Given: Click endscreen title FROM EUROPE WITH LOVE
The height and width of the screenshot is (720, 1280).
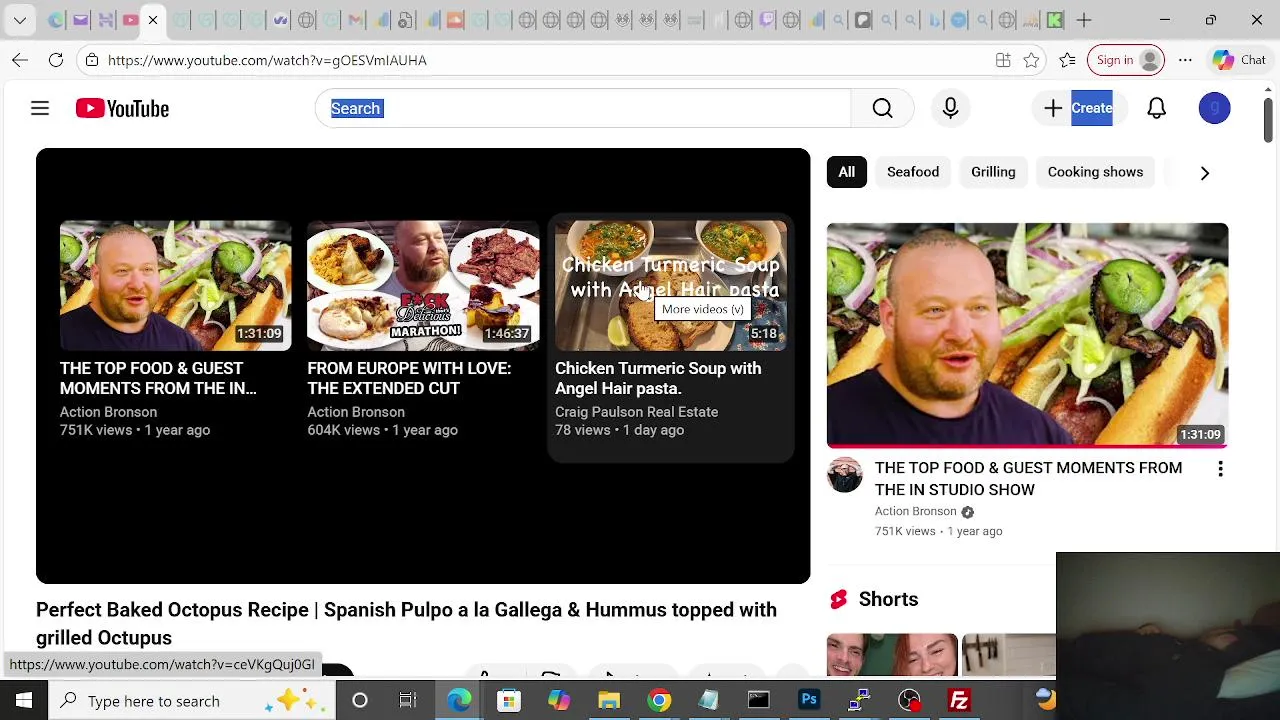Looking at the screenshot, I should [409, 378].
